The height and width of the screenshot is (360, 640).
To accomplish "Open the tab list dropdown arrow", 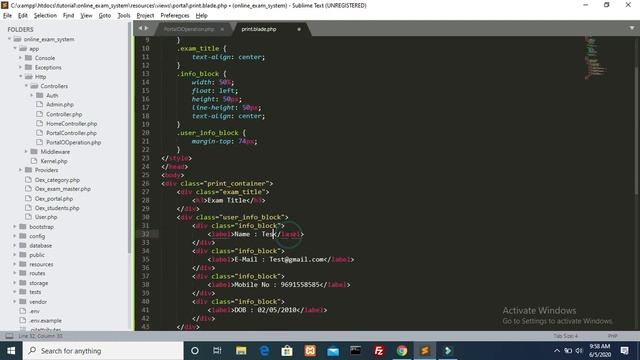I will [x=632, y=28].
